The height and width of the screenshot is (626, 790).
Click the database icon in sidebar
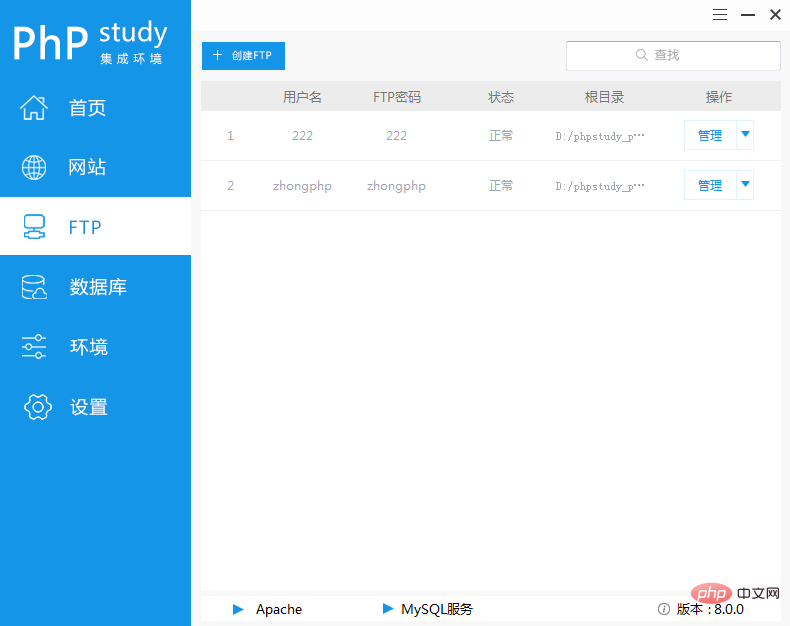(34, 288)
